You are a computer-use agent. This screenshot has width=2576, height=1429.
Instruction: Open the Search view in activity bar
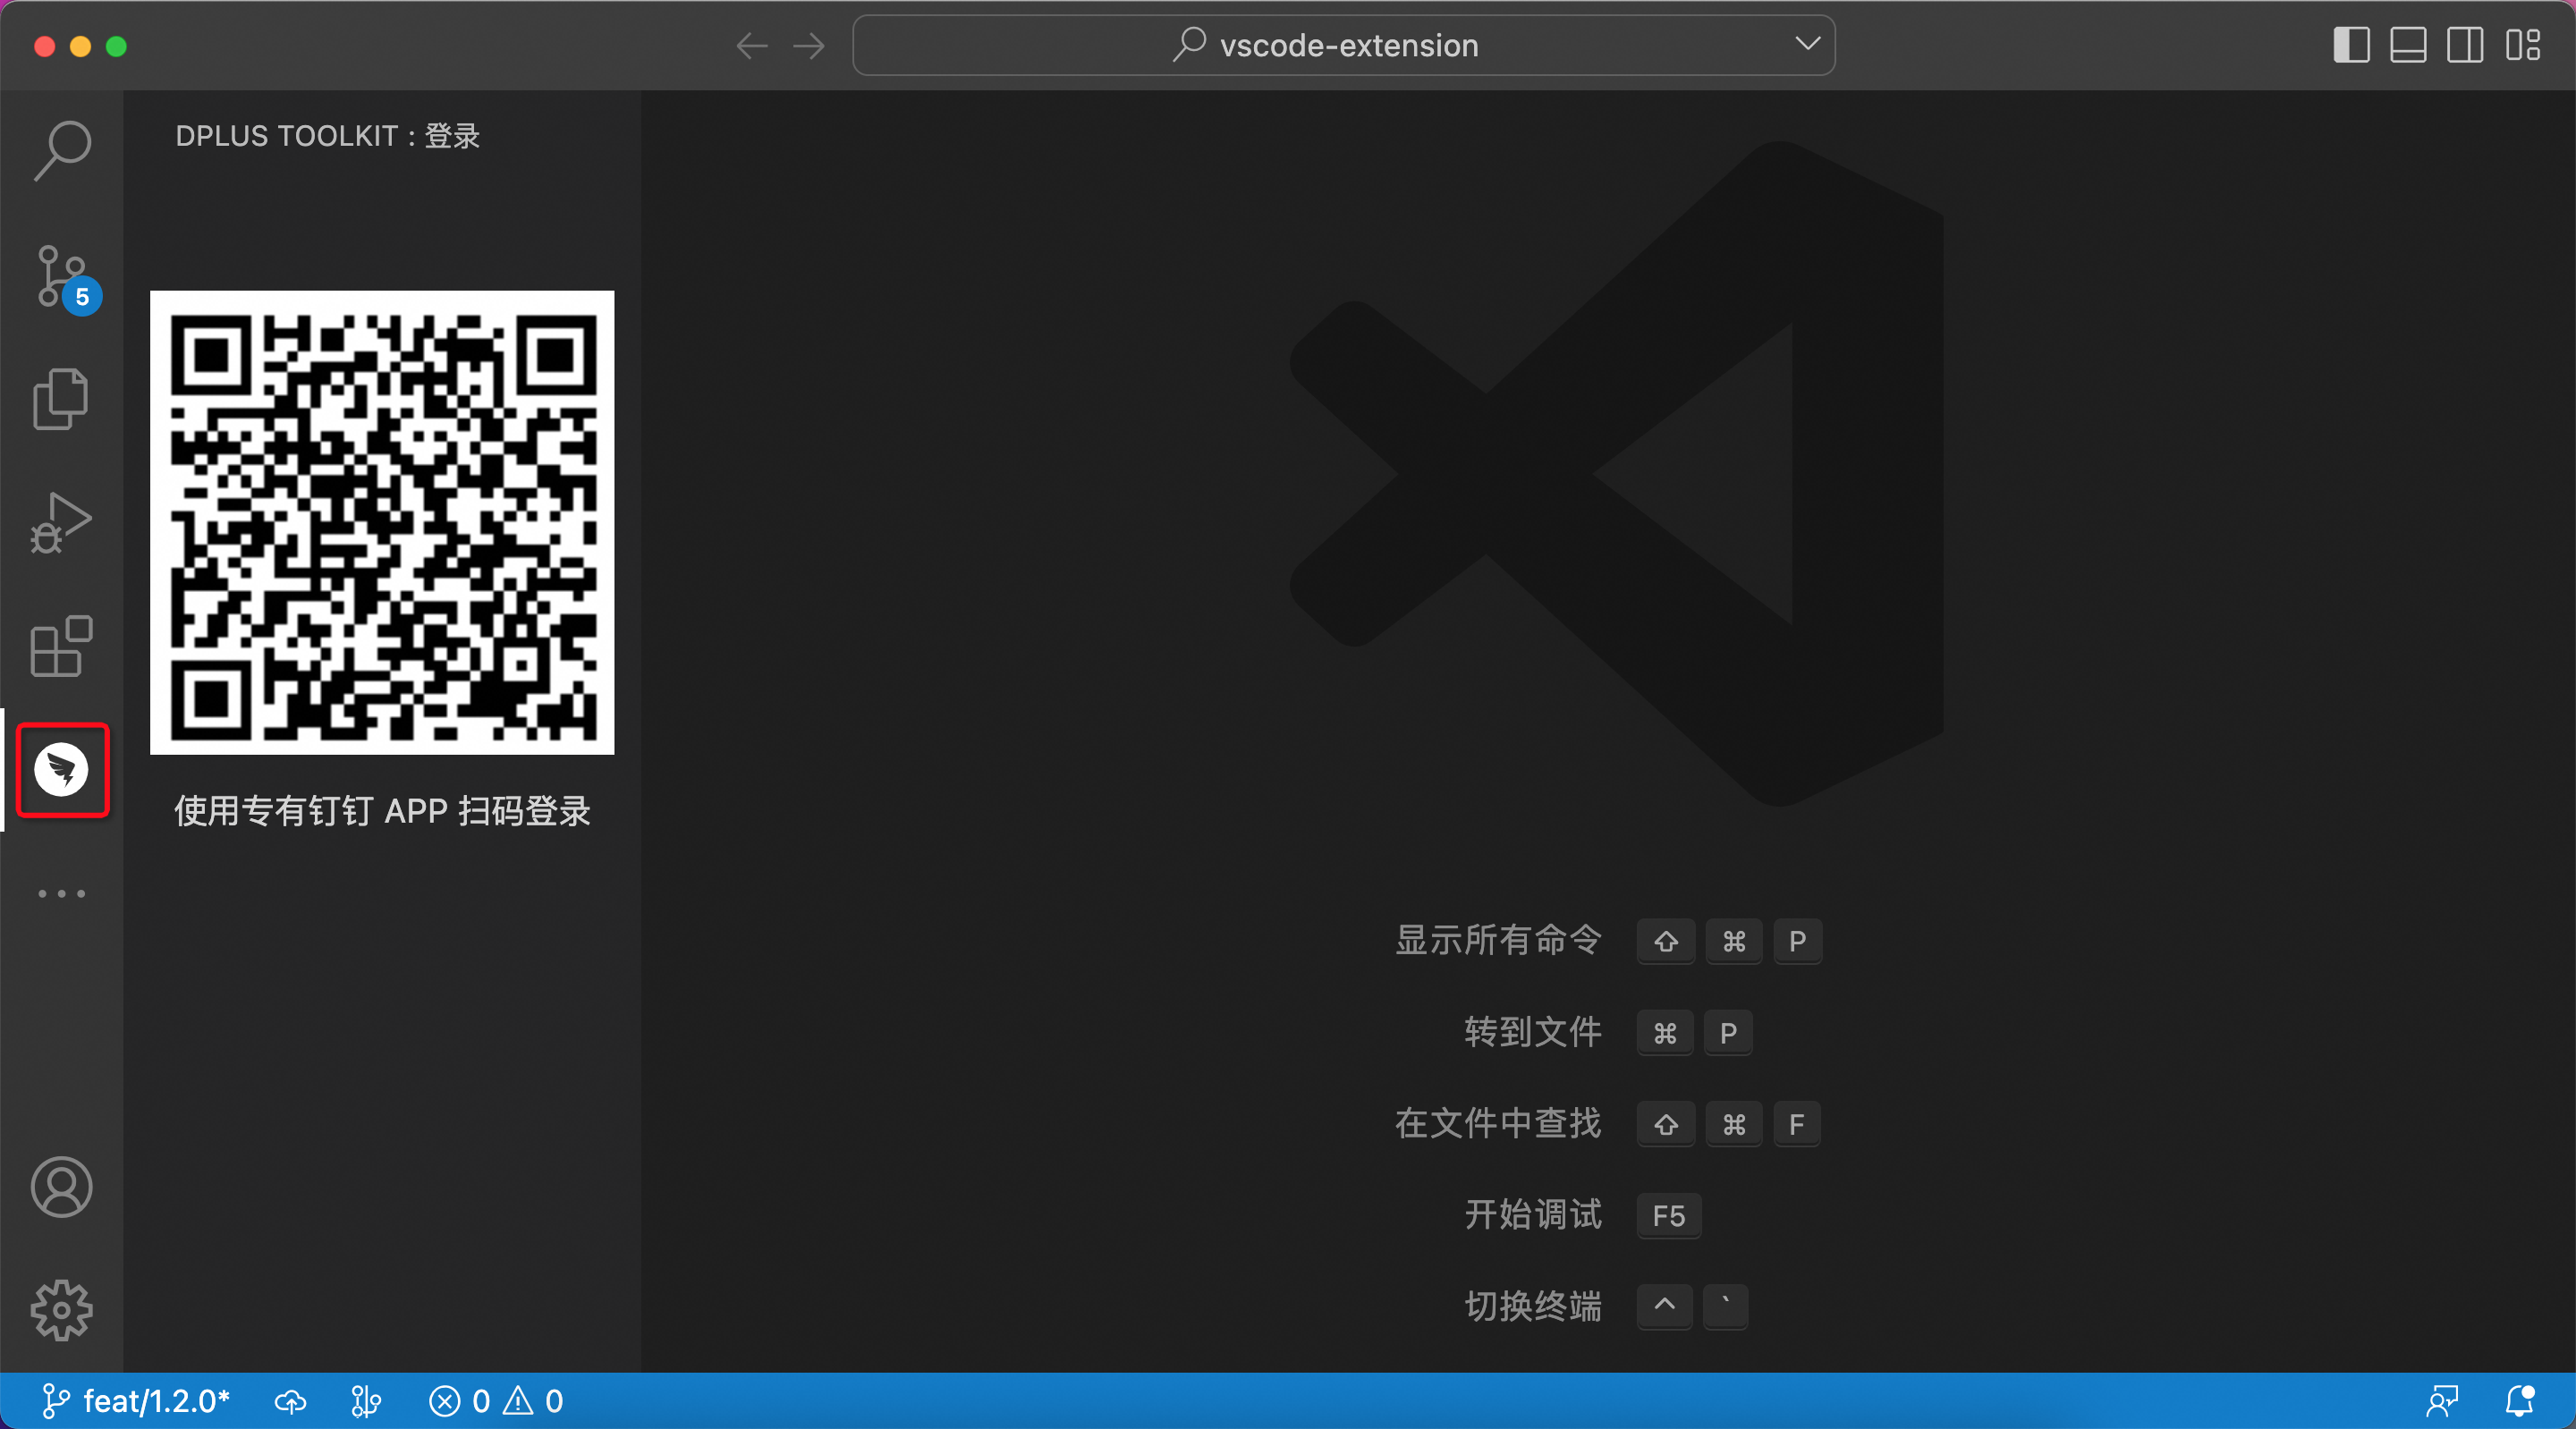[62, 151]
